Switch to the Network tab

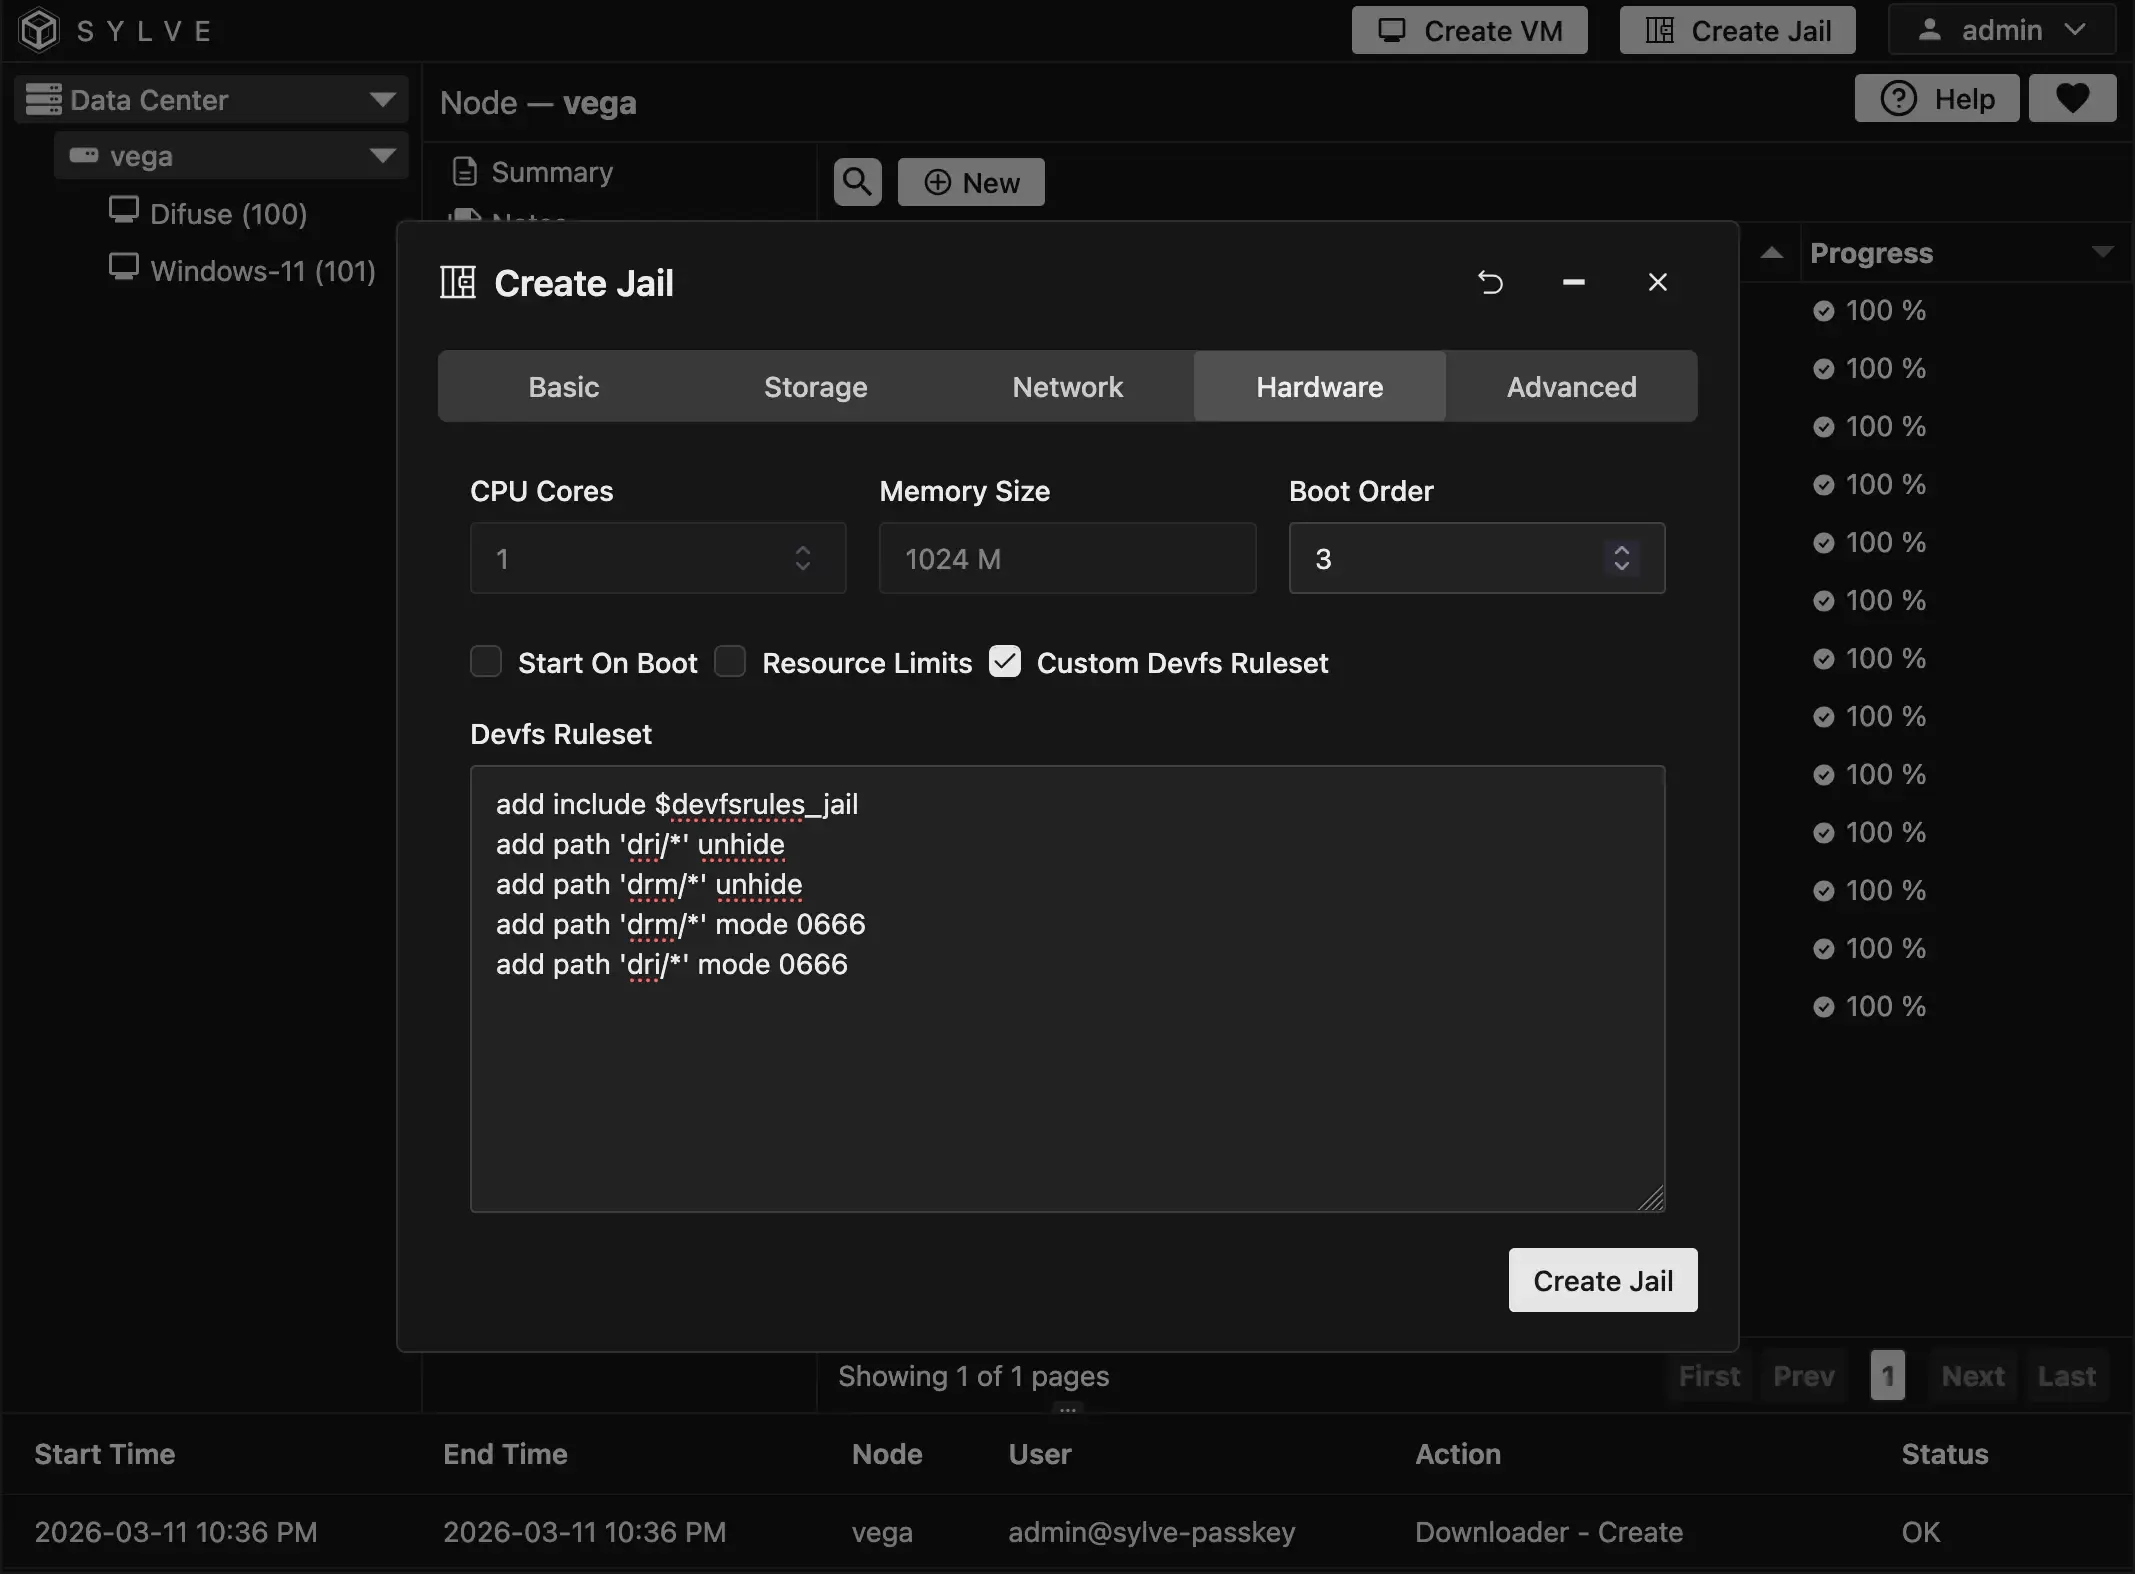tap(1067, 387)
